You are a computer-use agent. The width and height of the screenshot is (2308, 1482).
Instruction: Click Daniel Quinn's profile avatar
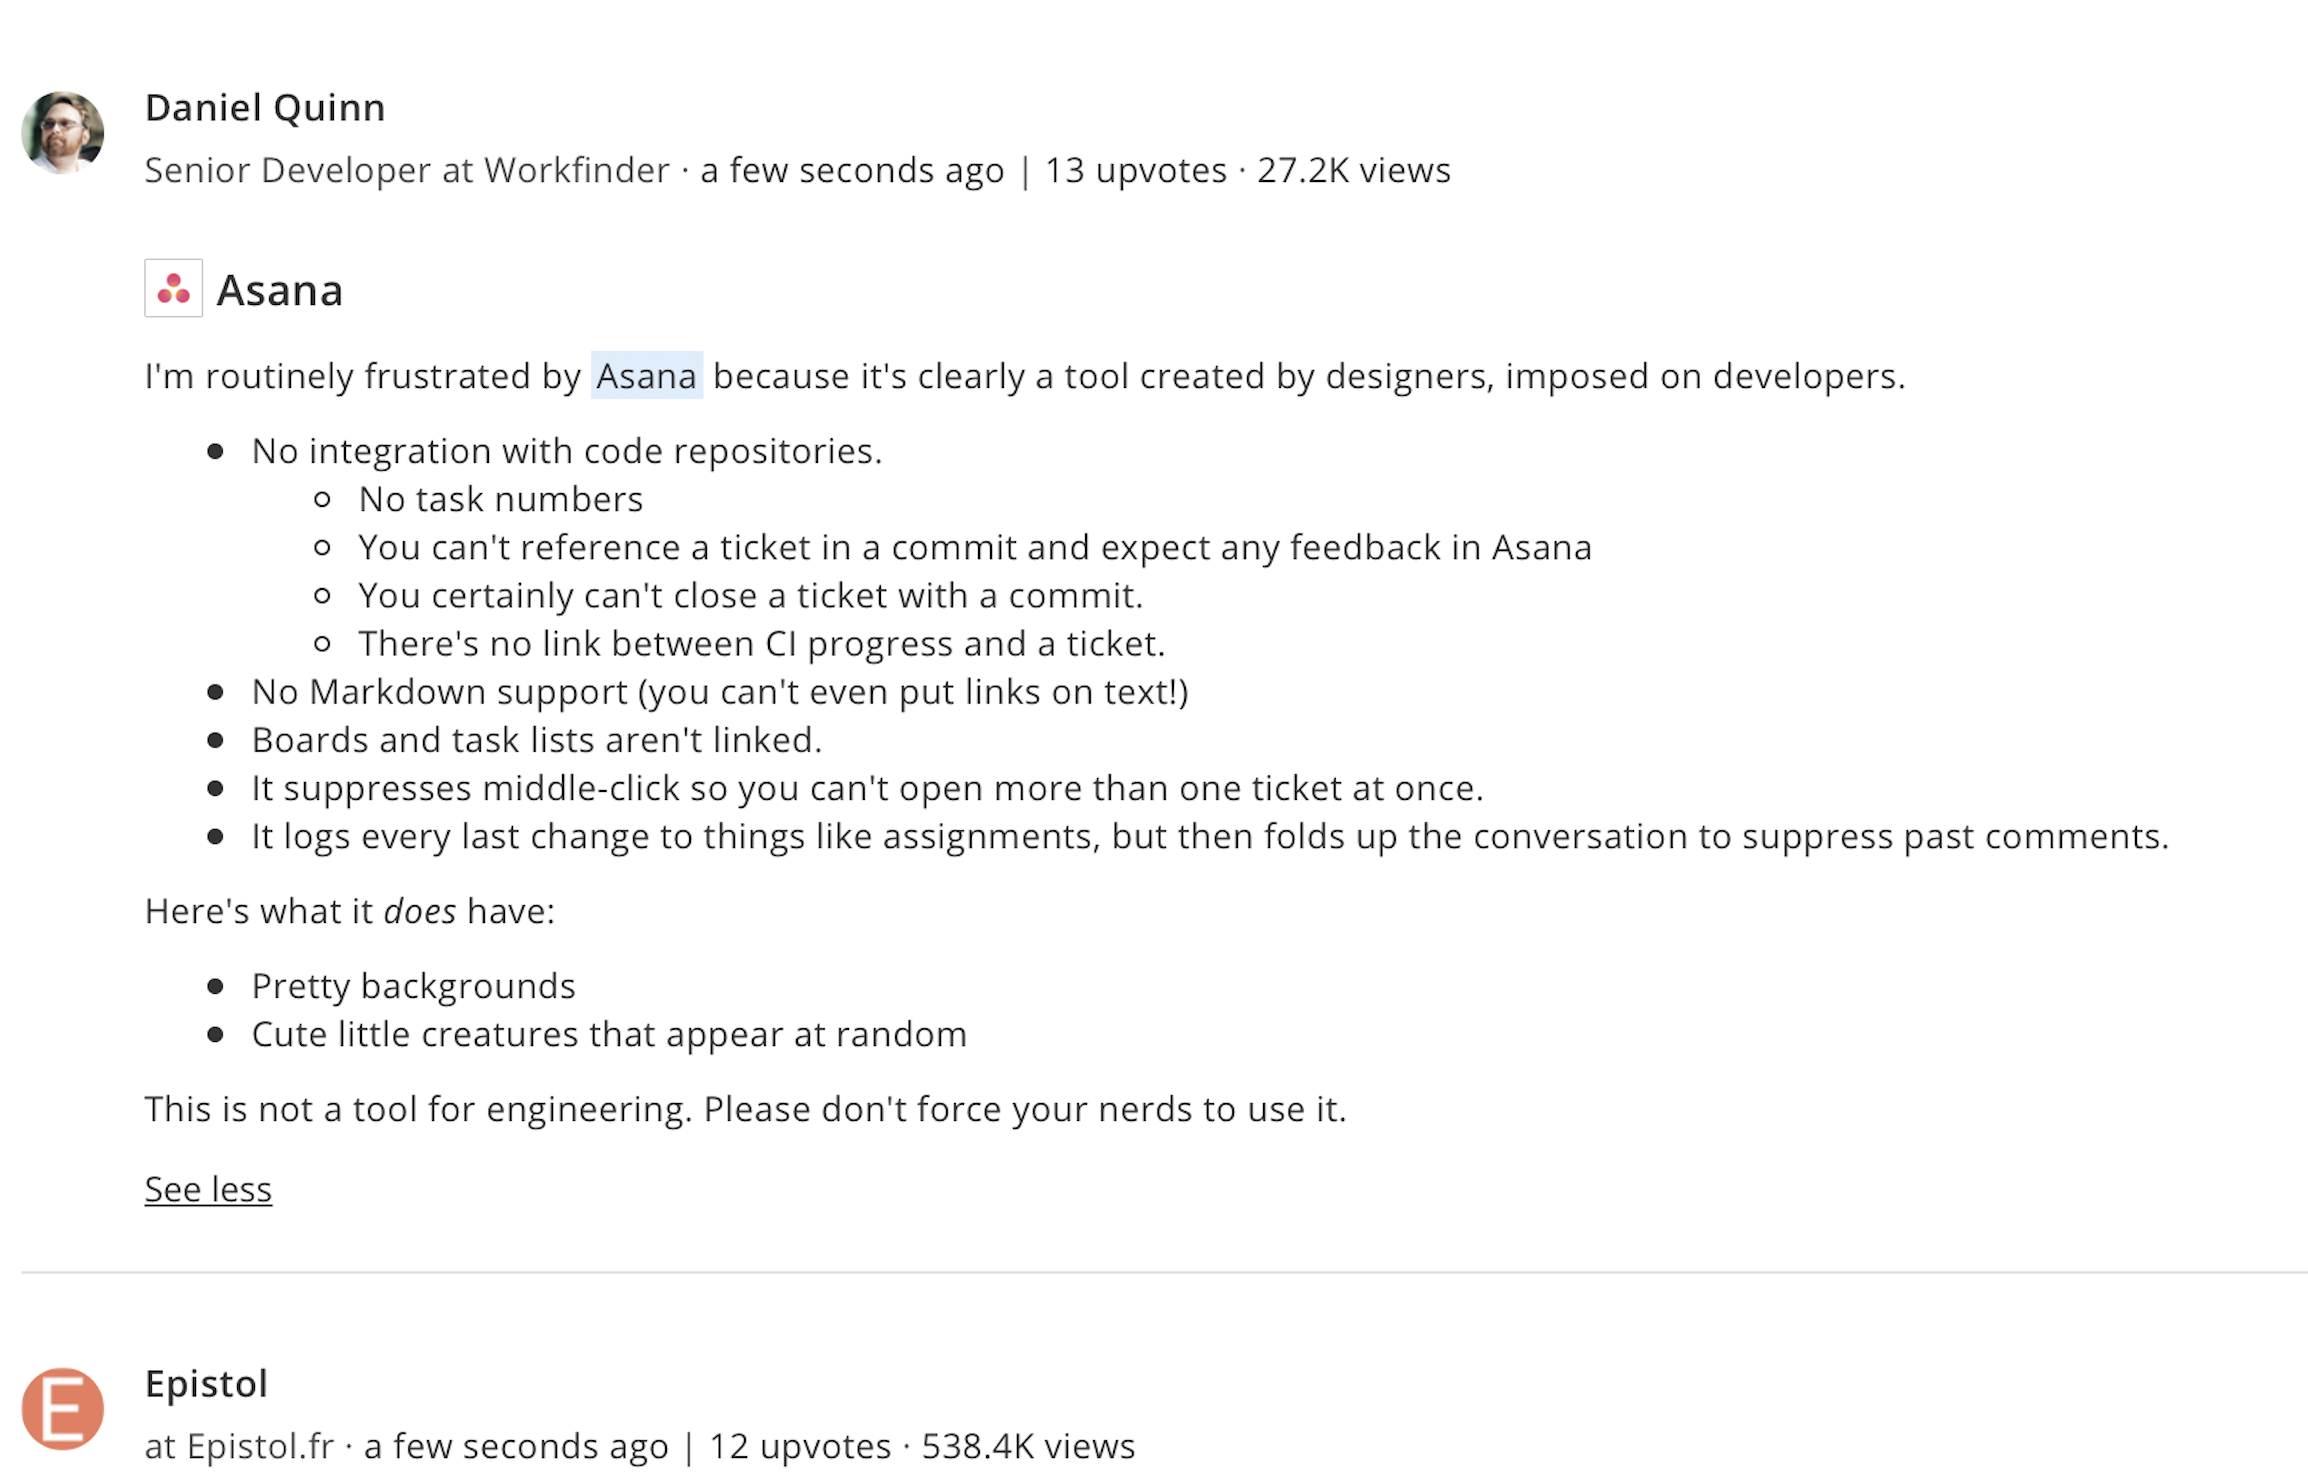coord(62,132)
